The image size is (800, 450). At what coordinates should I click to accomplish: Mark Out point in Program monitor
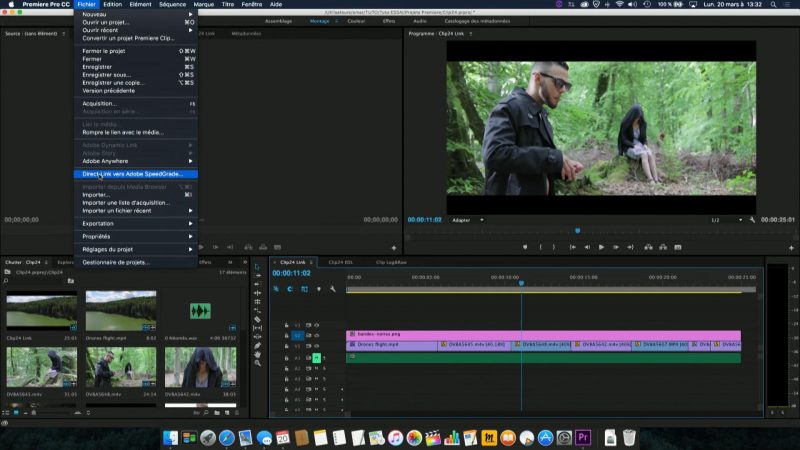[554, 247]
